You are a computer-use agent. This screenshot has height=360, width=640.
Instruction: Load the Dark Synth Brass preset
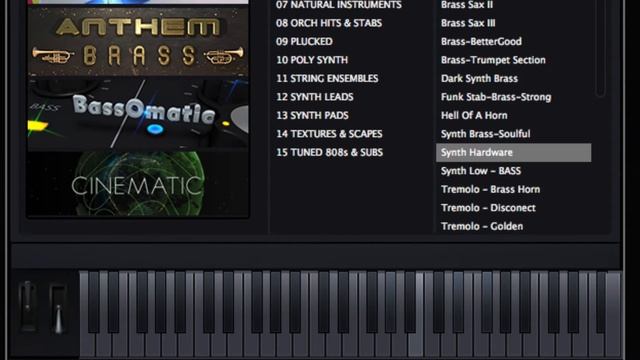(479, 78)
